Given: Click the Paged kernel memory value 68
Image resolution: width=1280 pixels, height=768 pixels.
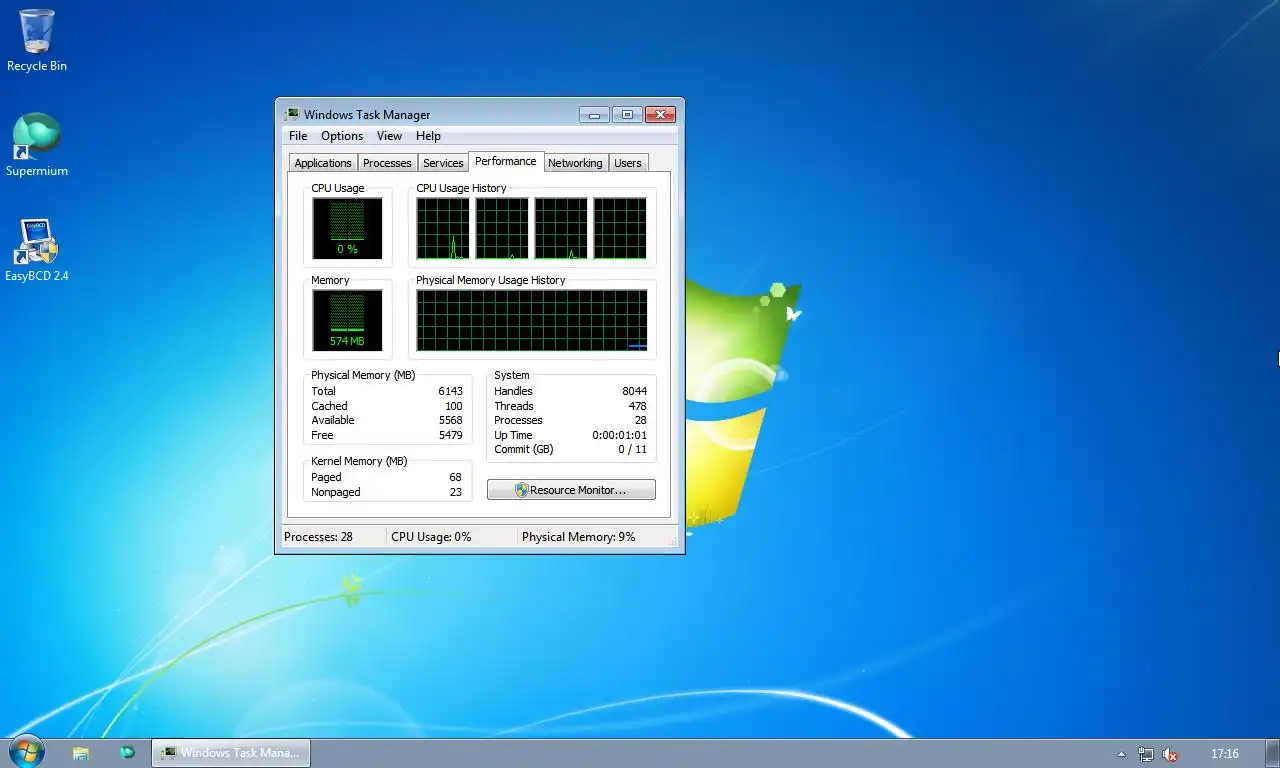Looking at the screenshot, I should [x=455, y=477].
